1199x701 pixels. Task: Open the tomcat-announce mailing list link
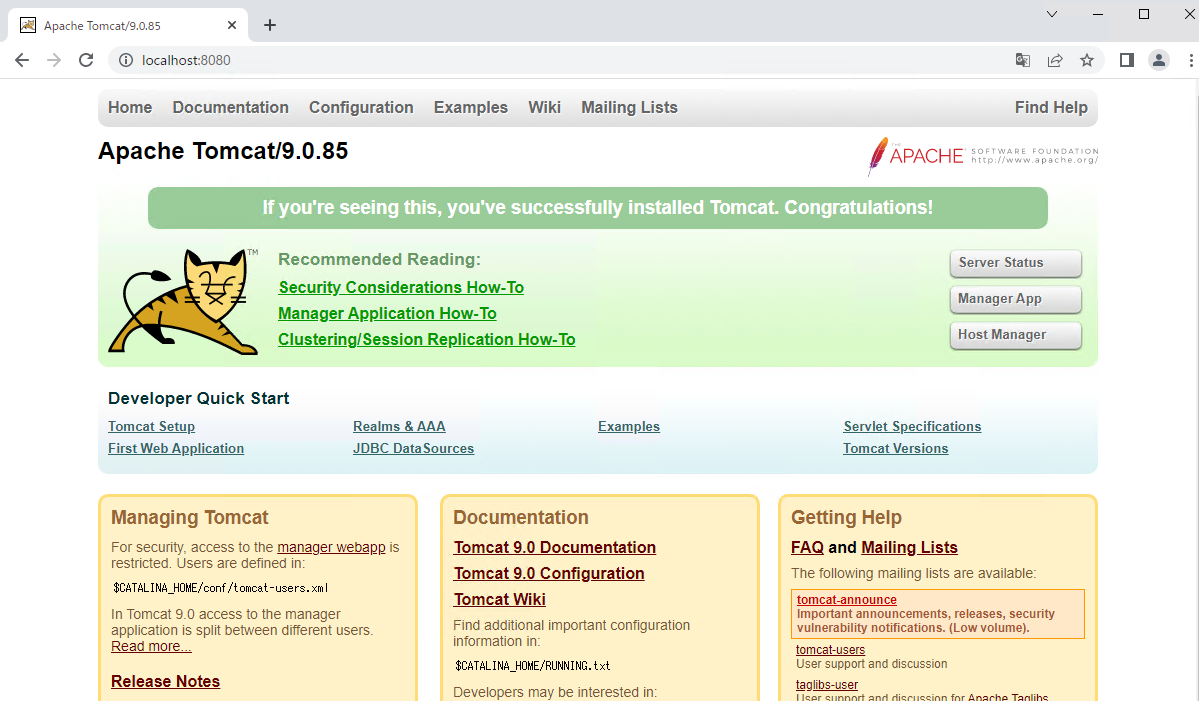[x=846, y=600]
